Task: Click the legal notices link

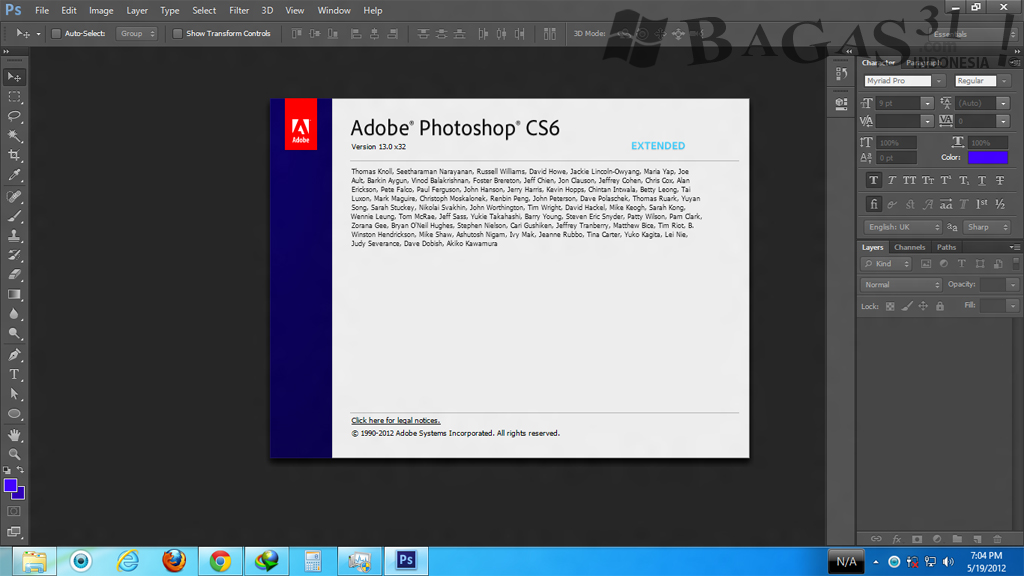Action: point(396,421)
